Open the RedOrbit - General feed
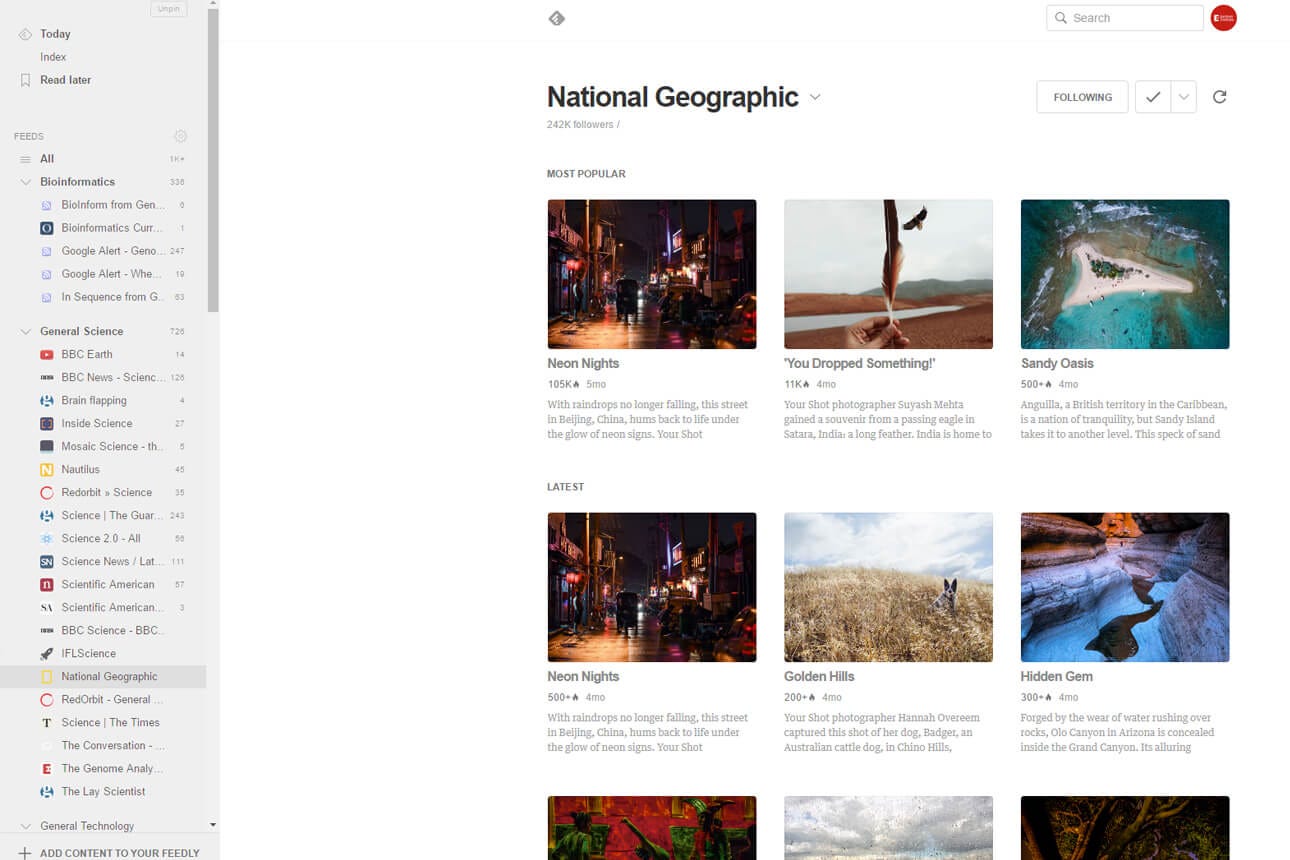Screen dimensions: 1290x860 pyautogui.click(x=112, y=699)
